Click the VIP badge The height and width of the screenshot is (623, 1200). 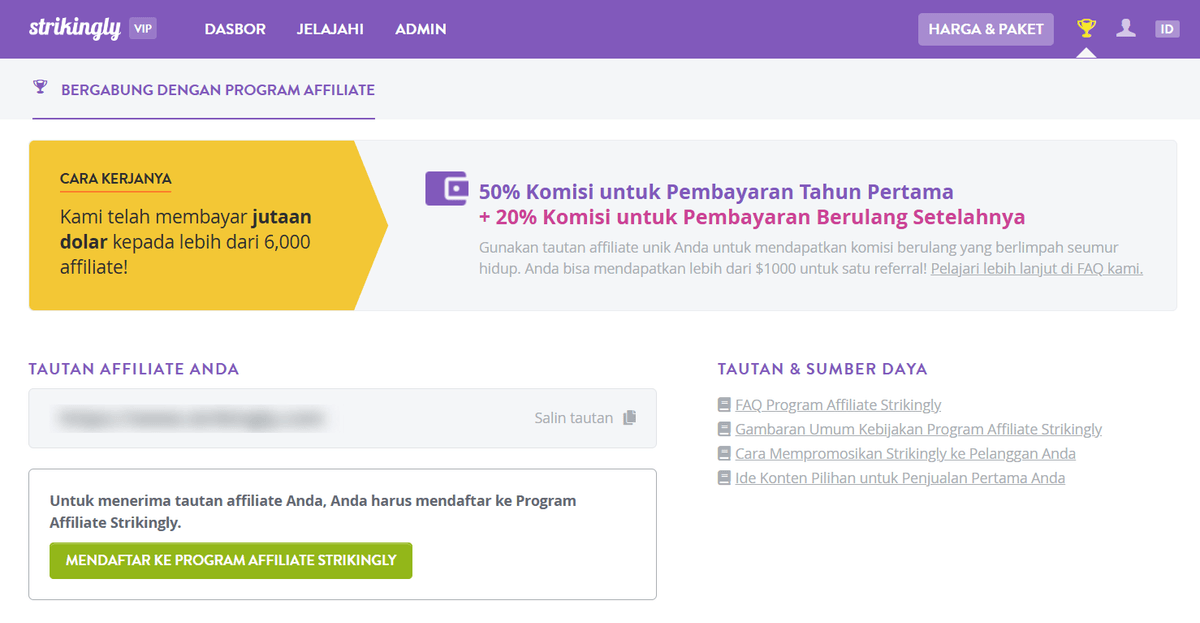pos(143,29)
